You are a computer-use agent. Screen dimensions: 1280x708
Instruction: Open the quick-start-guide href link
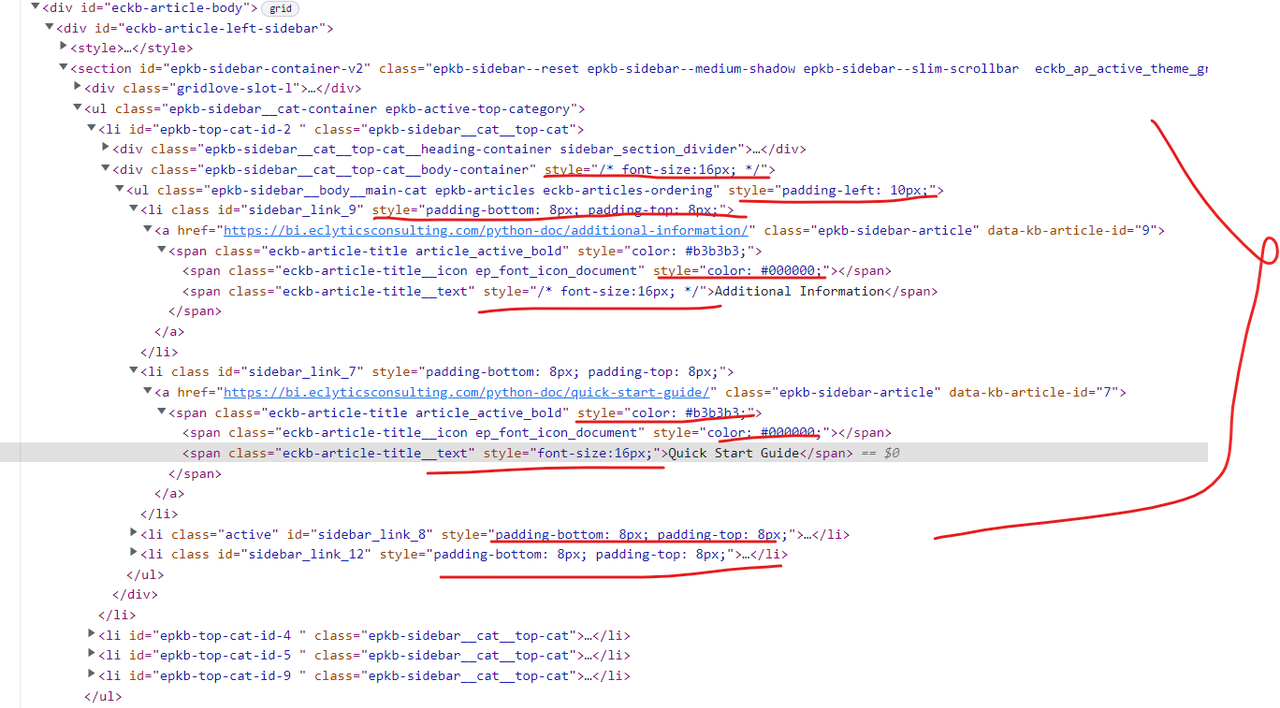pos(466,392)
